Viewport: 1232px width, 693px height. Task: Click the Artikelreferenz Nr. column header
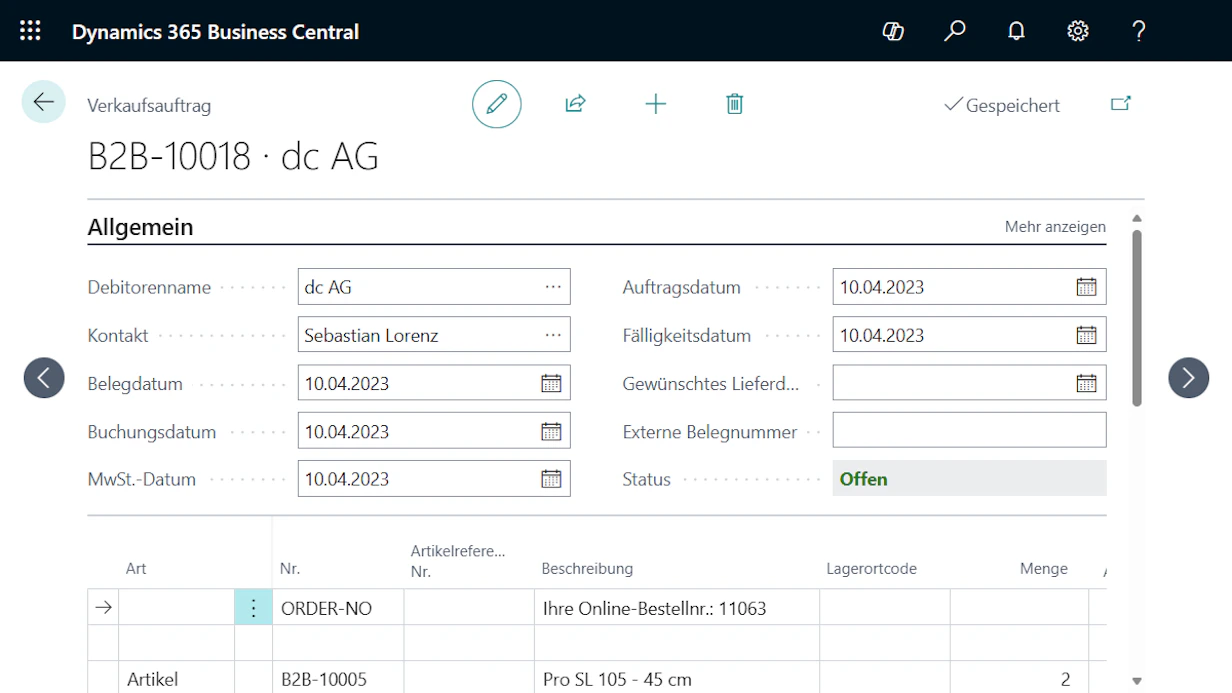(458, 561)
